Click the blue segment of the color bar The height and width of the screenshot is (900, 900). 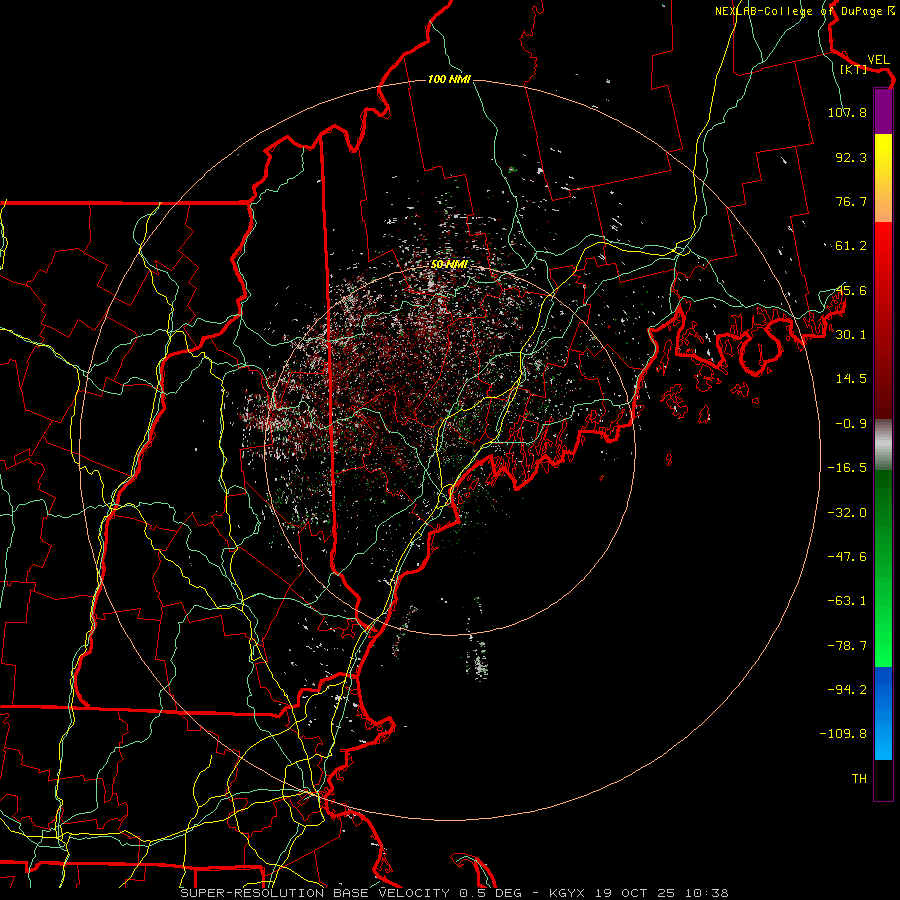pos(883,713)
